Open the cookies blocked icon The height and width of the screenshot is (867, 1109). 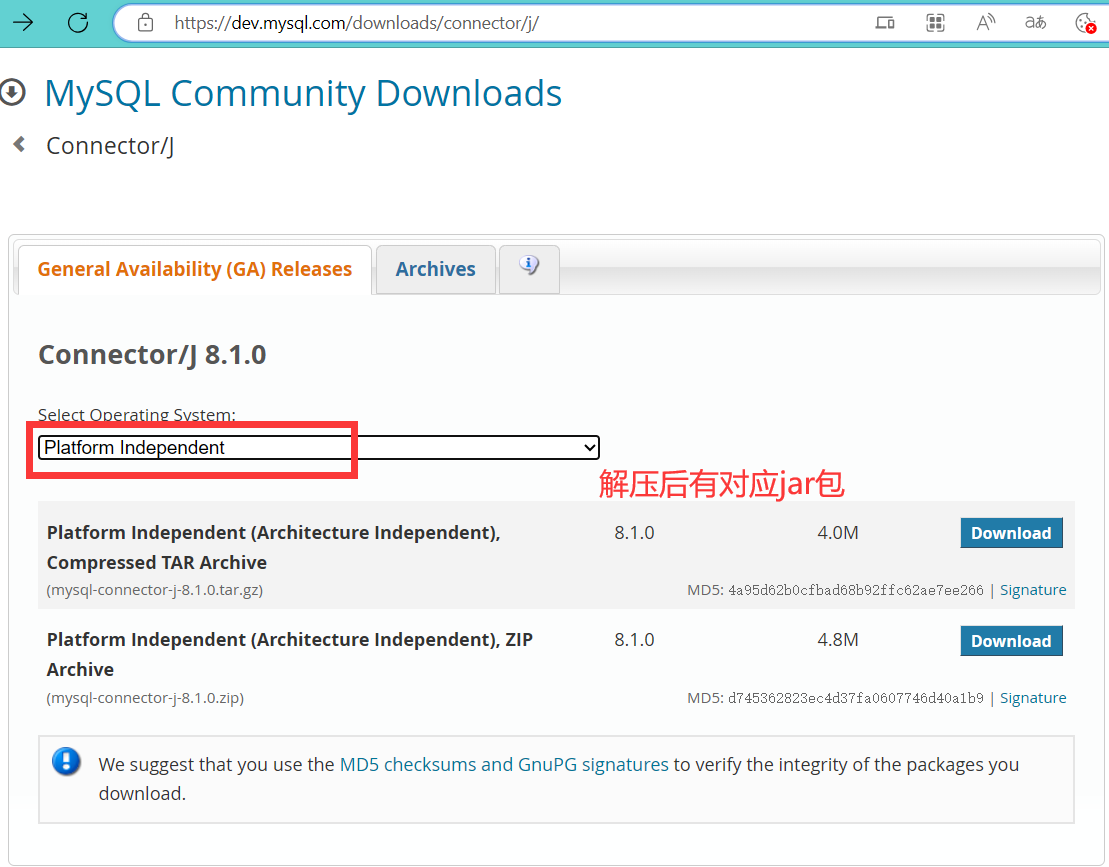(x=1086, y=23)
